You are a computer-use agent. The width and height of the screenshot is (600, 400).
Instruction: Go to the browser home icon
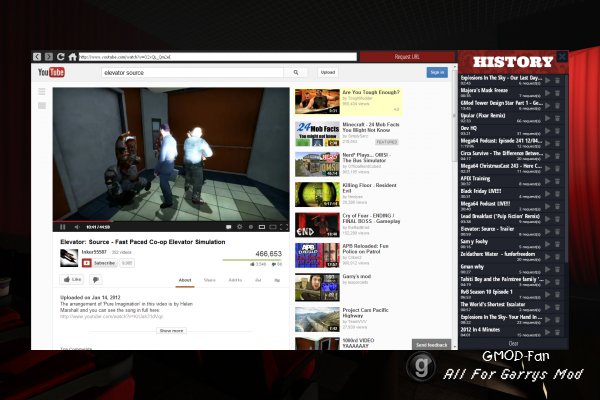72,57
